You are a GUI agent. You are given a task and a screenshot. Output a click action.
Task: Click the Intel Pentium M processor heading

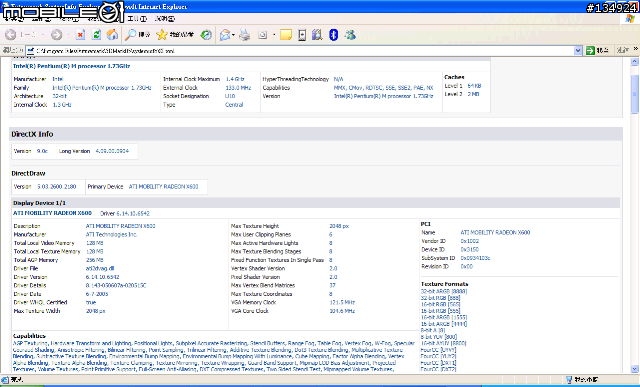72,66
